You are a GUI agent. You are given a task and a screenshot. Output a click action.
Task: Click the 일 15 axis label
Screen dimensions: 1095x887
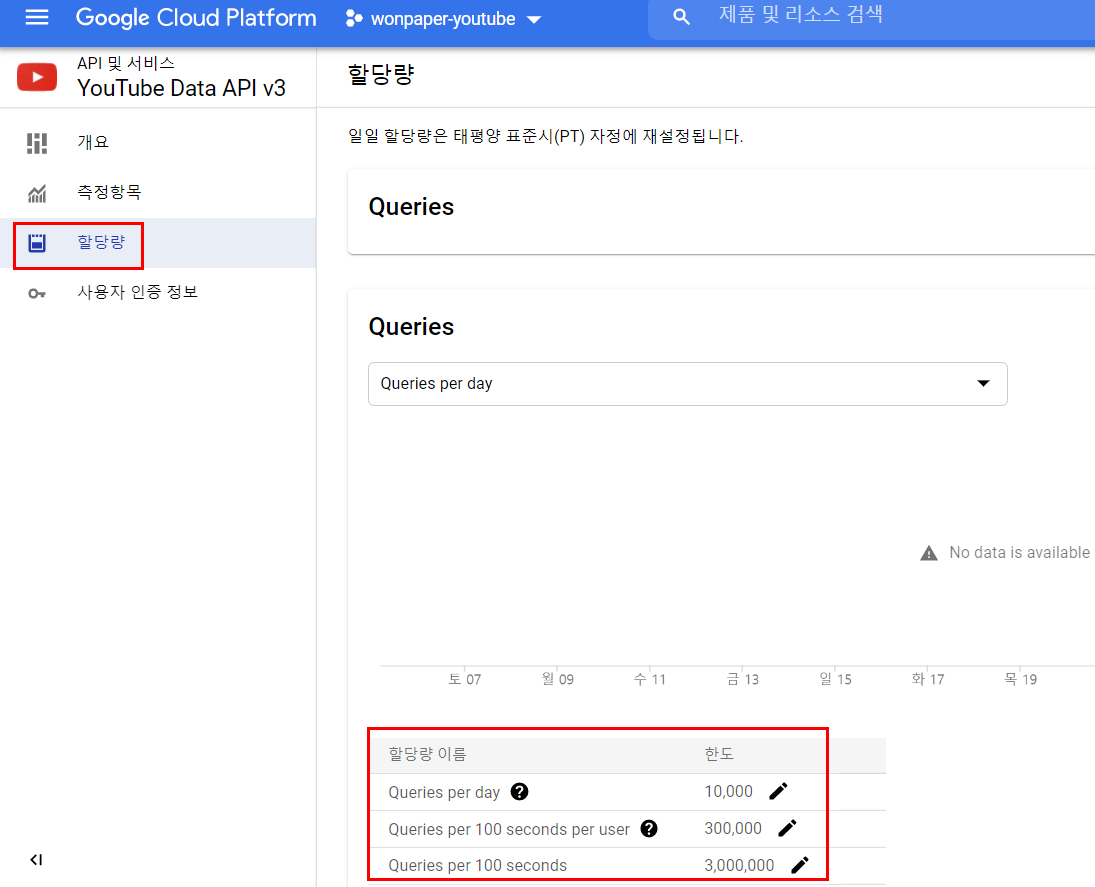[x=835, y=679]
